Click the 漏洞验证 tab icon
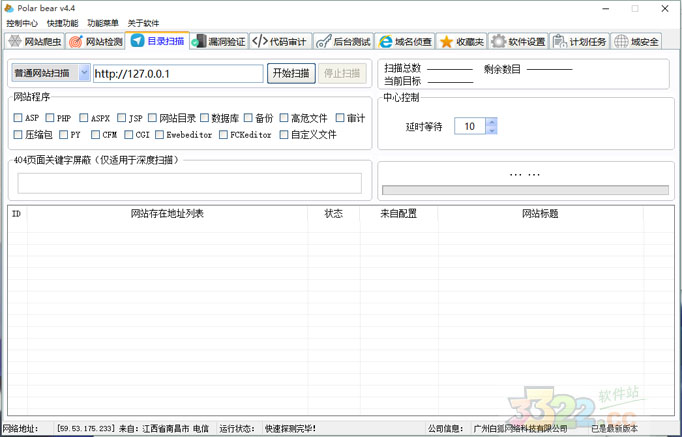 click(199, 42)
